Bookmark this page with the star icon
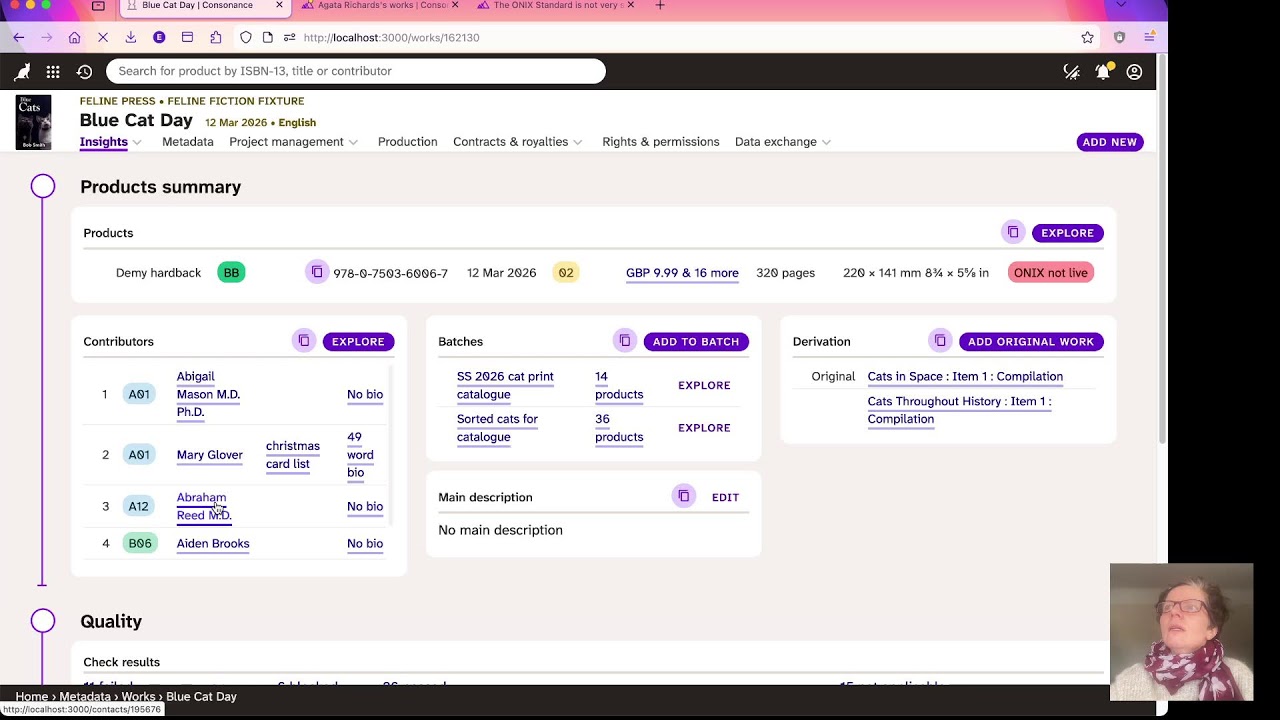Image resolution: width=1280 pixels, height=720 pixels. click(x=1088, y=37)
